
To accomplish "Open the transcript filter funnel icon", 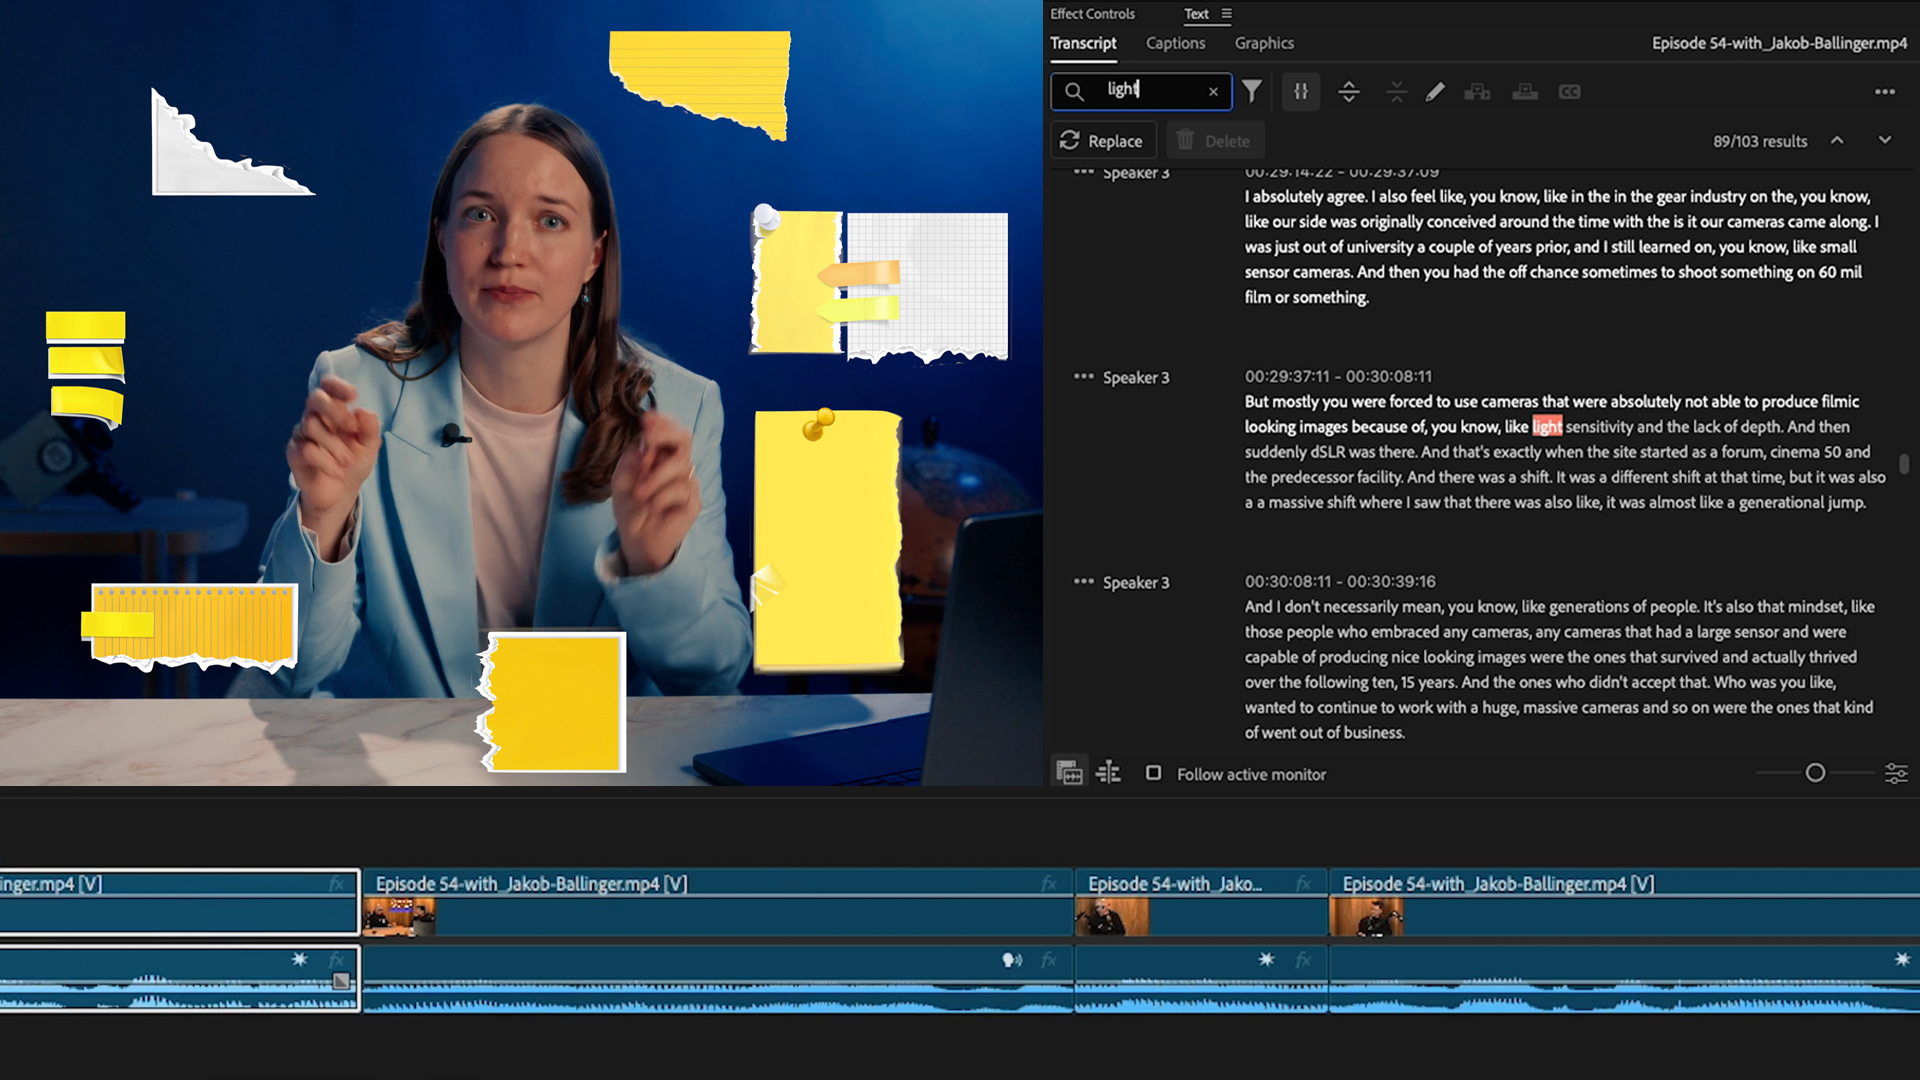I will [1251, 91].
